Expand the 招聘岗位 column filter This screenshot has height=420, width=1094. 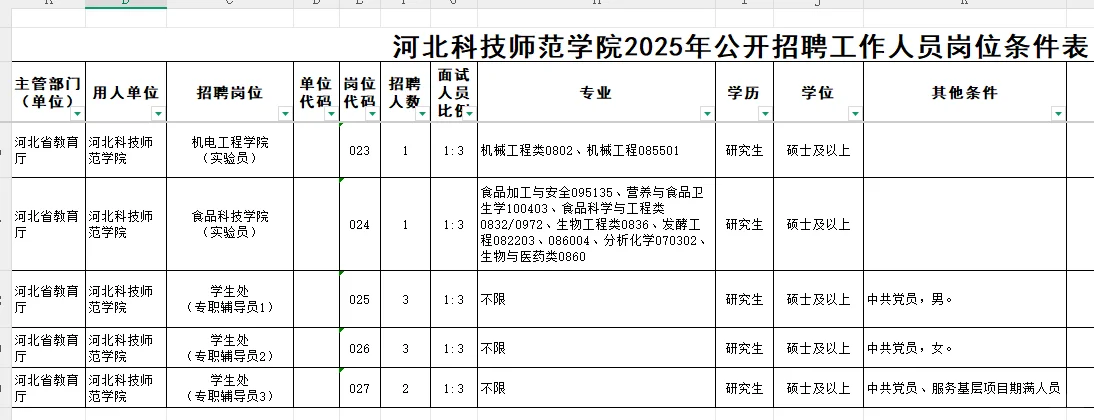pyautogui.click(x=285, y=114)
